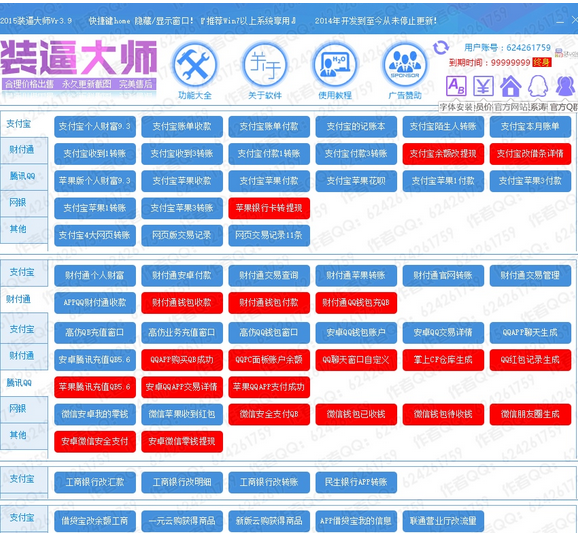Click 网页版交易记录 button
Viewport: 578px width, 533px height.
pyautogui.click(x=182, y=235)
